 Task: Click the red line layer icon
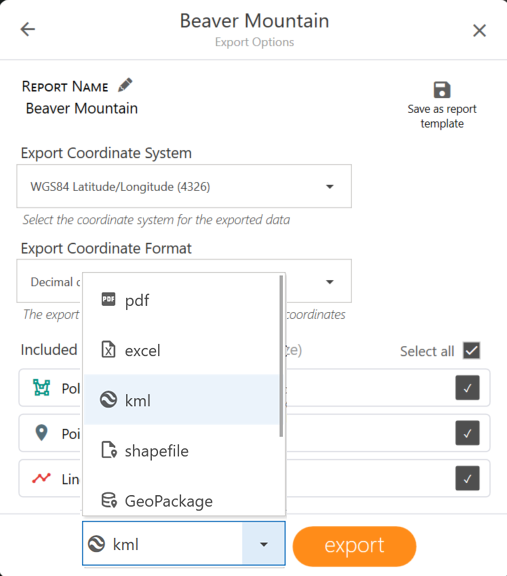[42, 478]
